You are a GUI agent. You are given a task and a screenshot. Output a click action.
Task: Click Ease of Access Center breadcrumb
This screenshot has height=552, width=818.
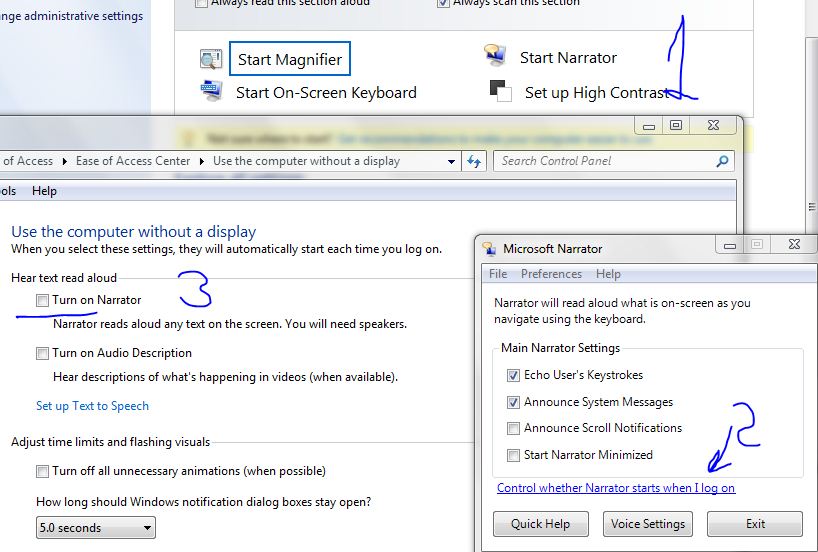[x=133, y=161]
